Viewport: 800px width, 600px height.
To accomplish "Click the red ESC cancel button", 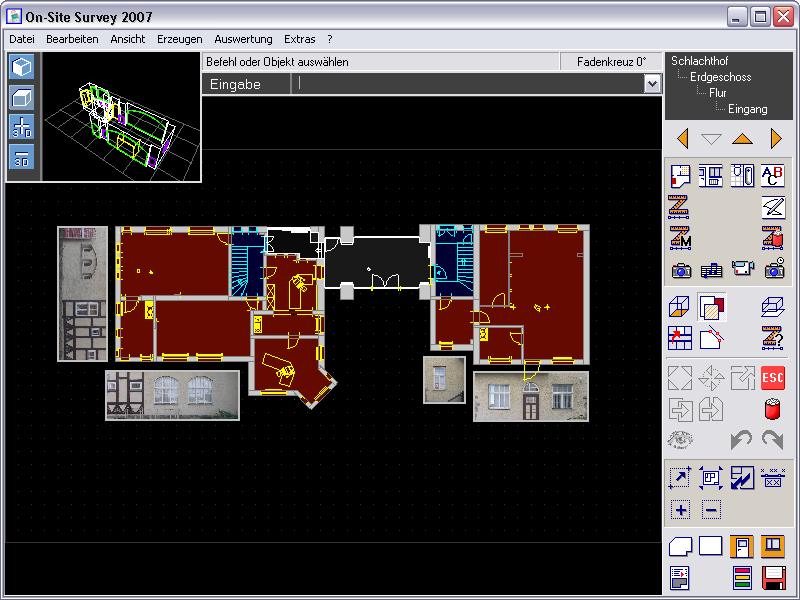I will [x=772, y=378].
